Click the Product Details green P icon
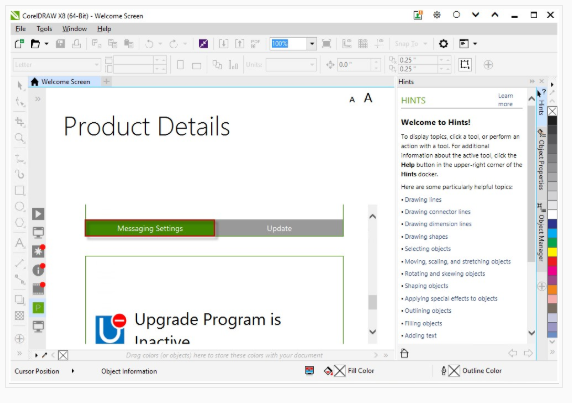The width and height of the screenshot is (572, 403). click(x=38, y=308)
